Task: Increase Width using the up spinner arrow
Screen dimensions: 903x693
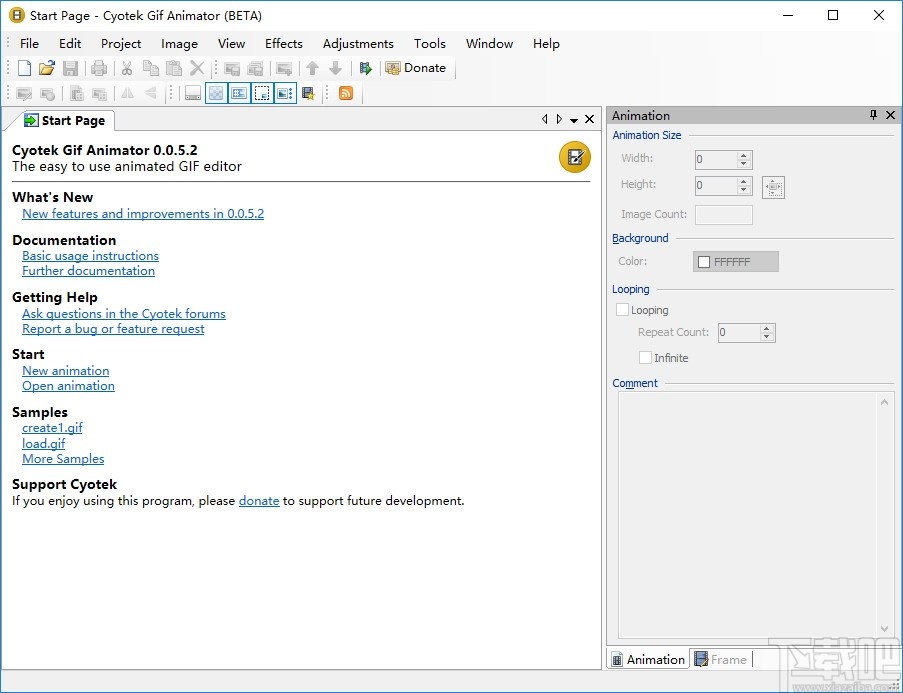Action: [744, 155]
